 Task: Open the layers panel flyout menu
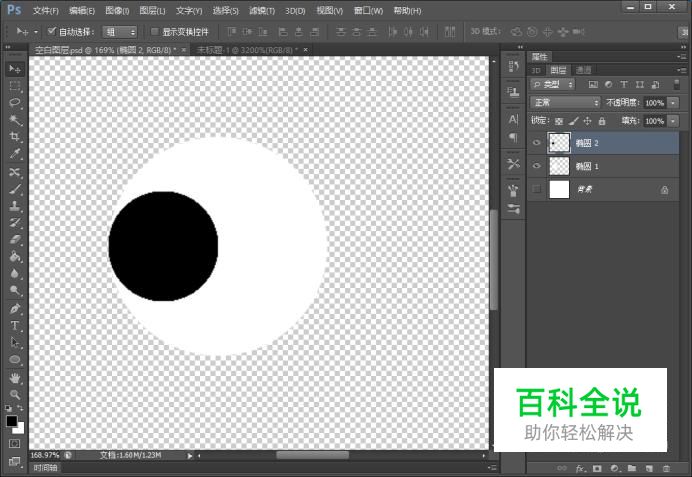681,70
